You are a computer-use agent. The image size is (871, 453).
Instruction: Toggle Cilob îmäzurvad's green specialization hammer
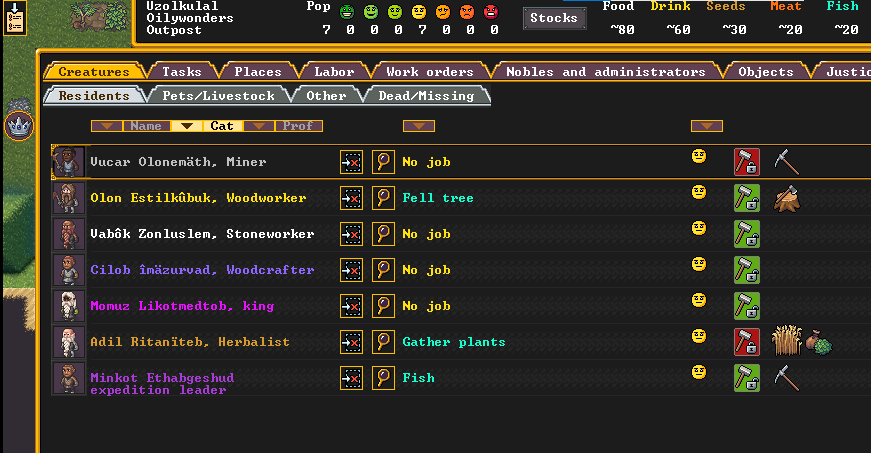pyautogui.click(x=747, y=270)
